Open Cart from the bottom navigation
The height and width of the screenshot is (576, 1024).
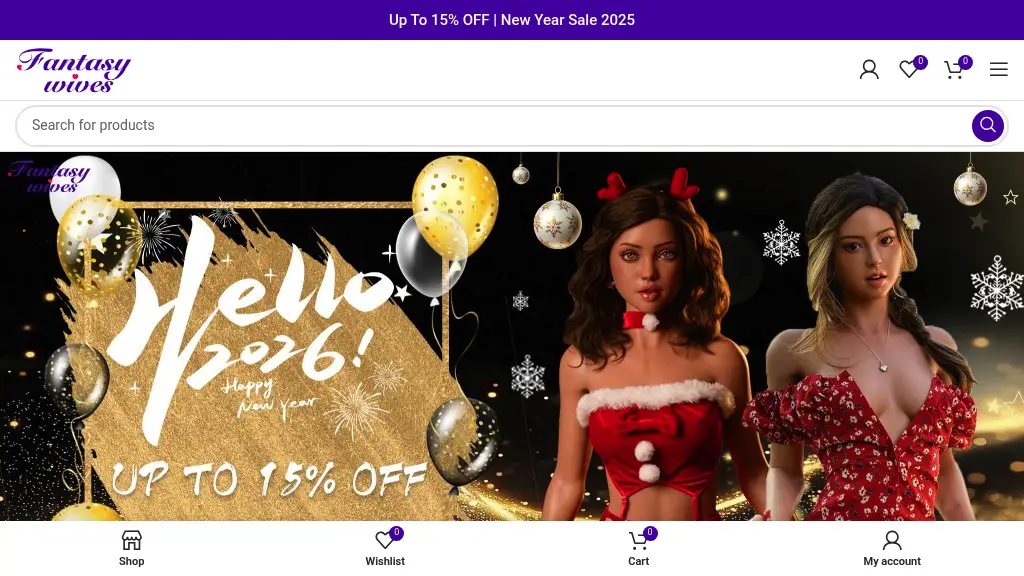[638, 548]
